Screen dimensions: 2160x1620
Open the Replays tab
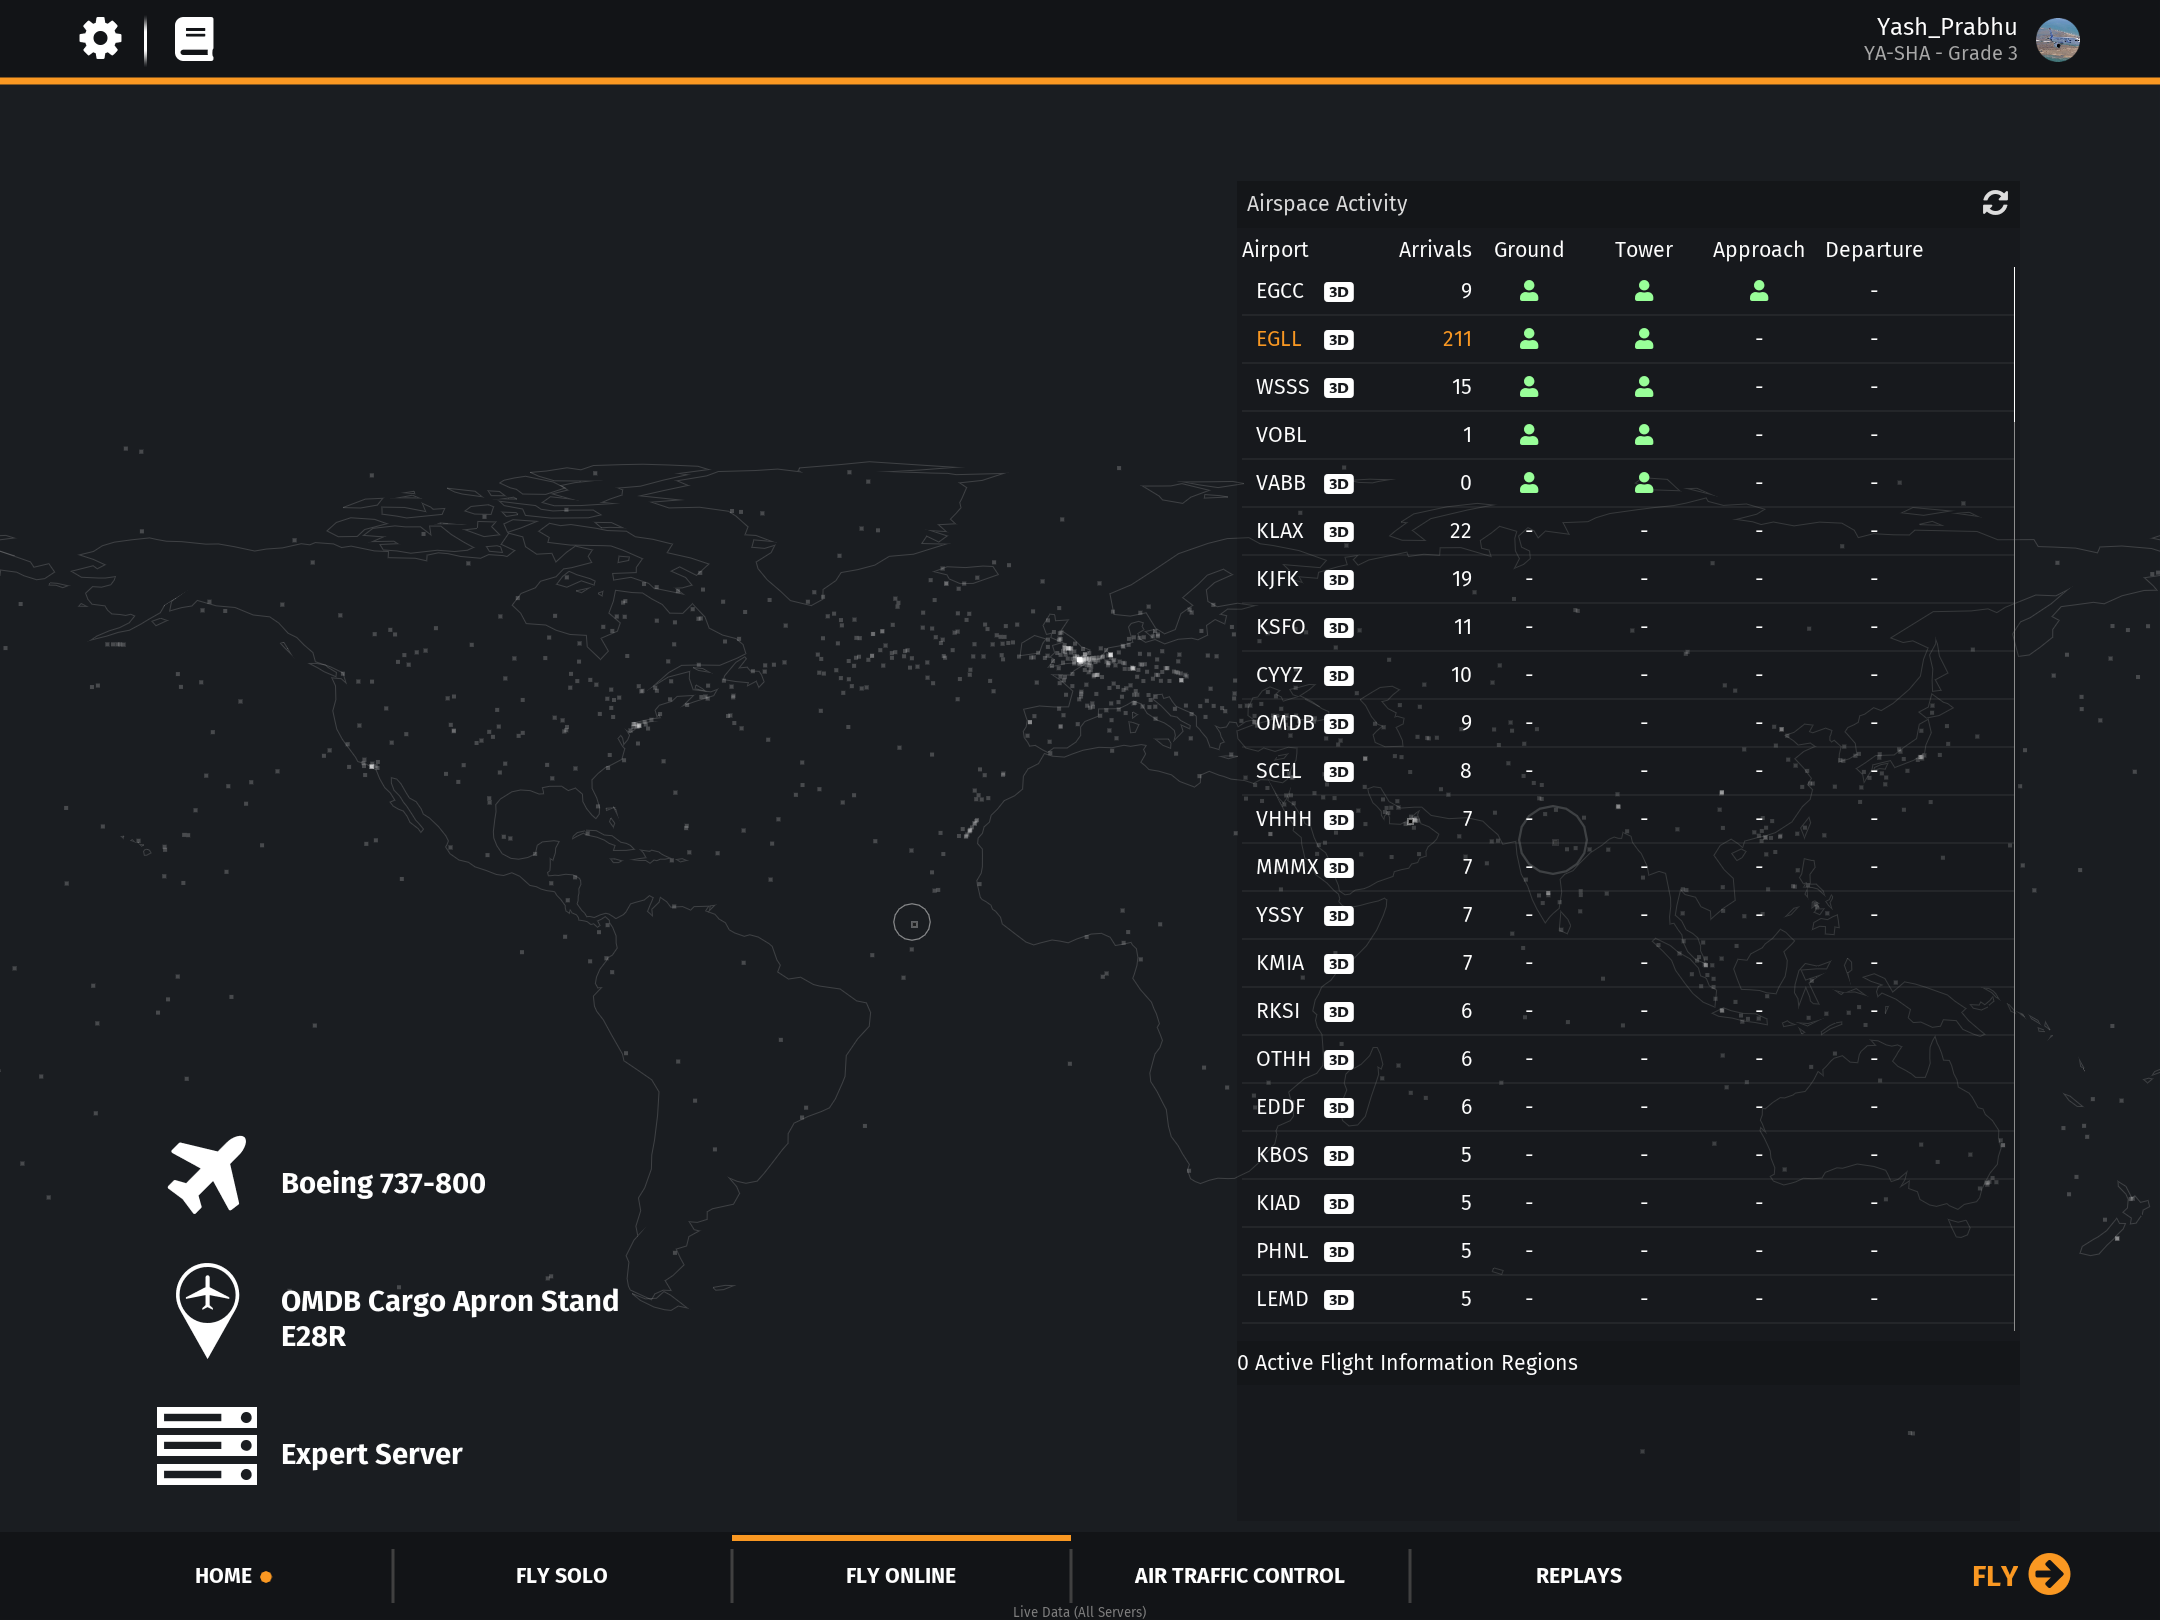point(1578,1576)
